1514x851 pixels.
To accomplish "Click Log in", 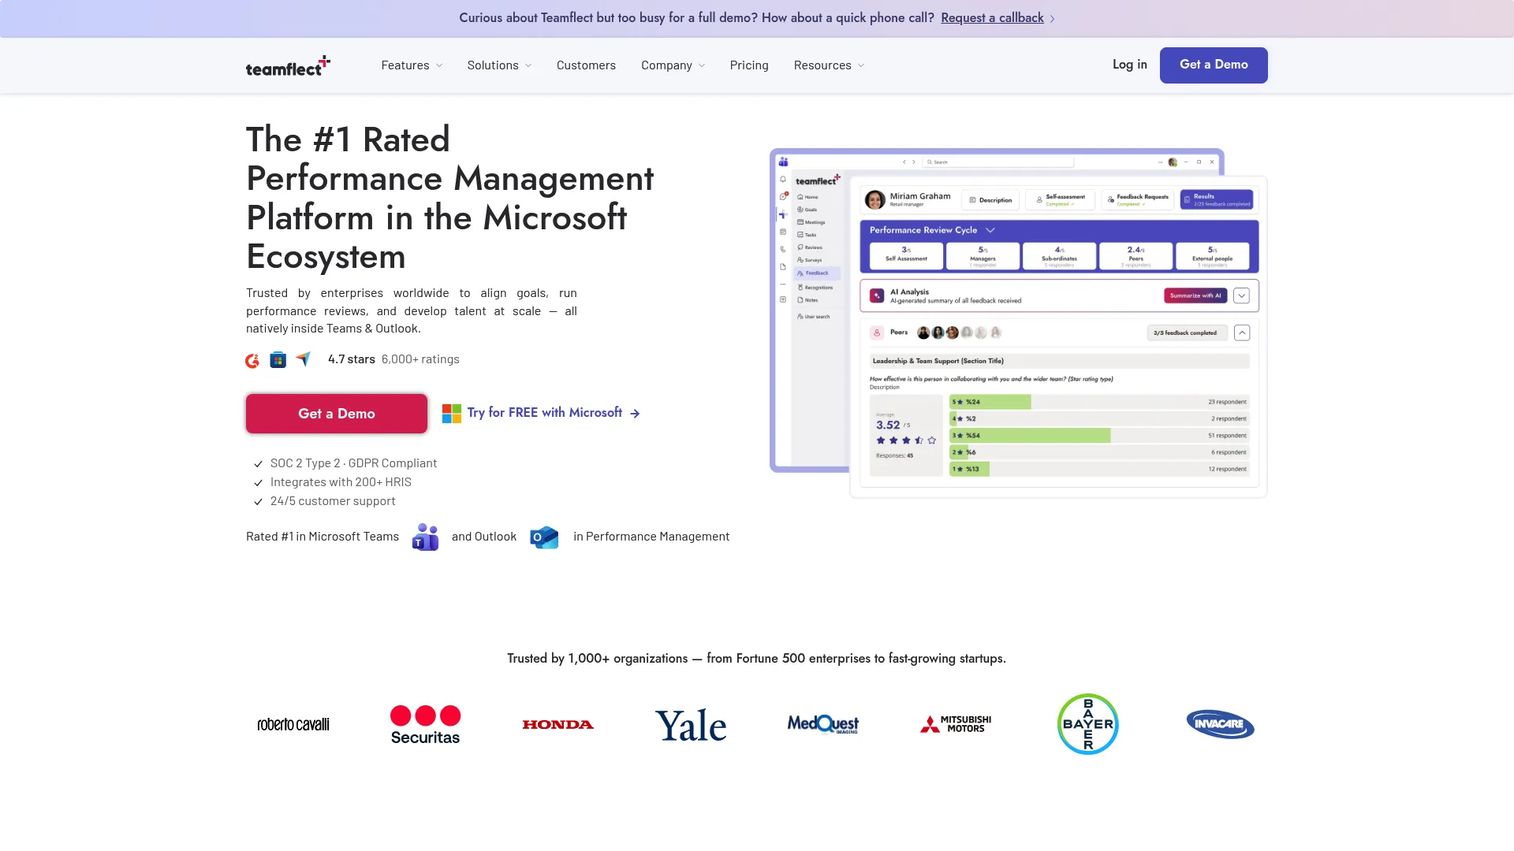I will (x=1130, y=65).
